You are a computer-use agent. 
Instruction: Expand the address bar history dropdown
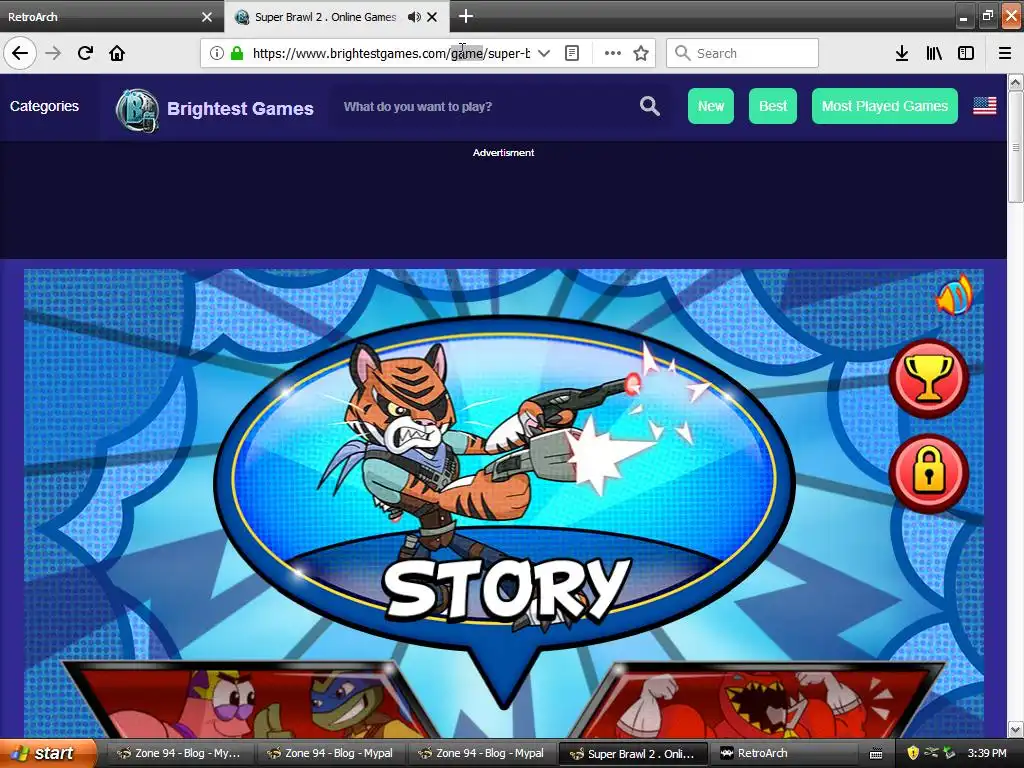pos(543,53)
